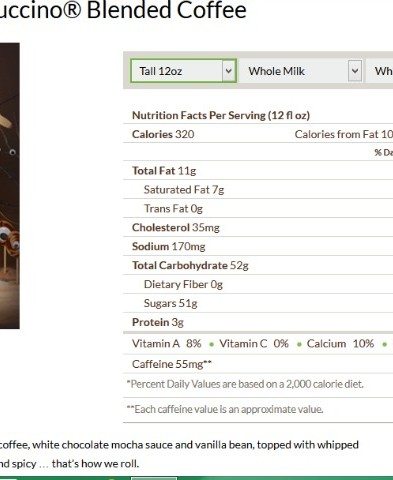Click the Caffeine 55mg line

point(172,364)
